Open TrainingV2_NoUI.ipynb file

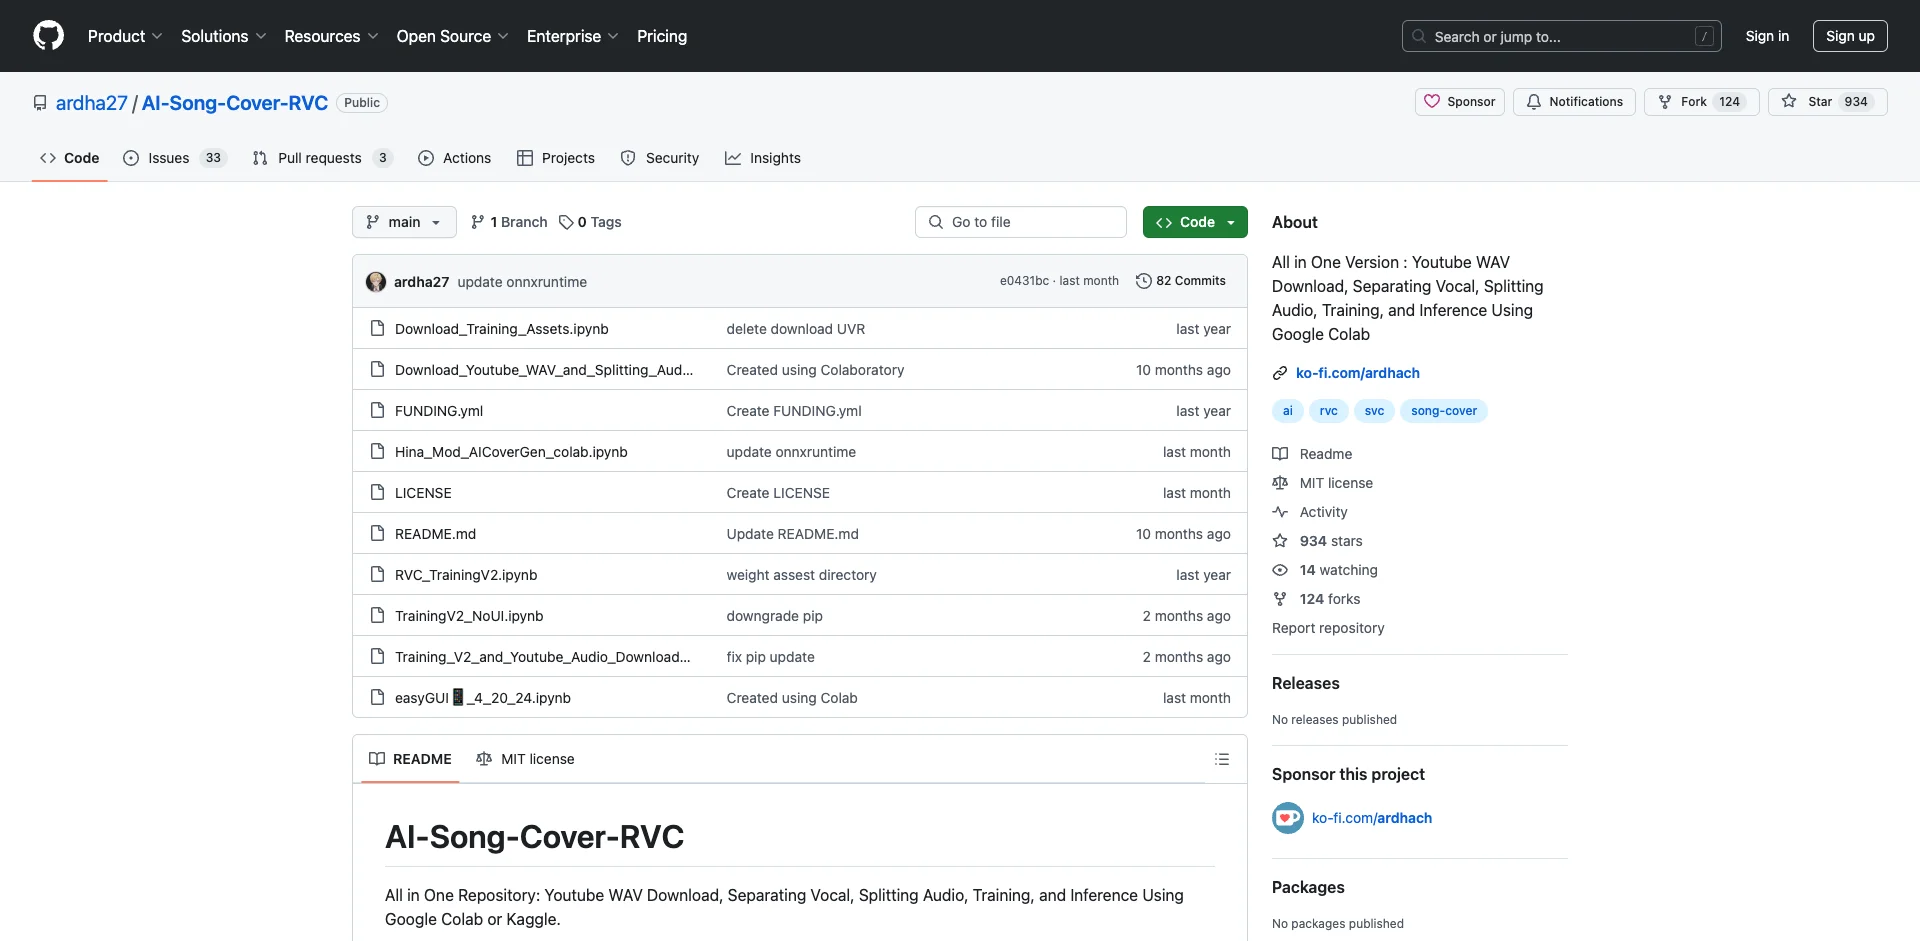[x=469, y=616]
